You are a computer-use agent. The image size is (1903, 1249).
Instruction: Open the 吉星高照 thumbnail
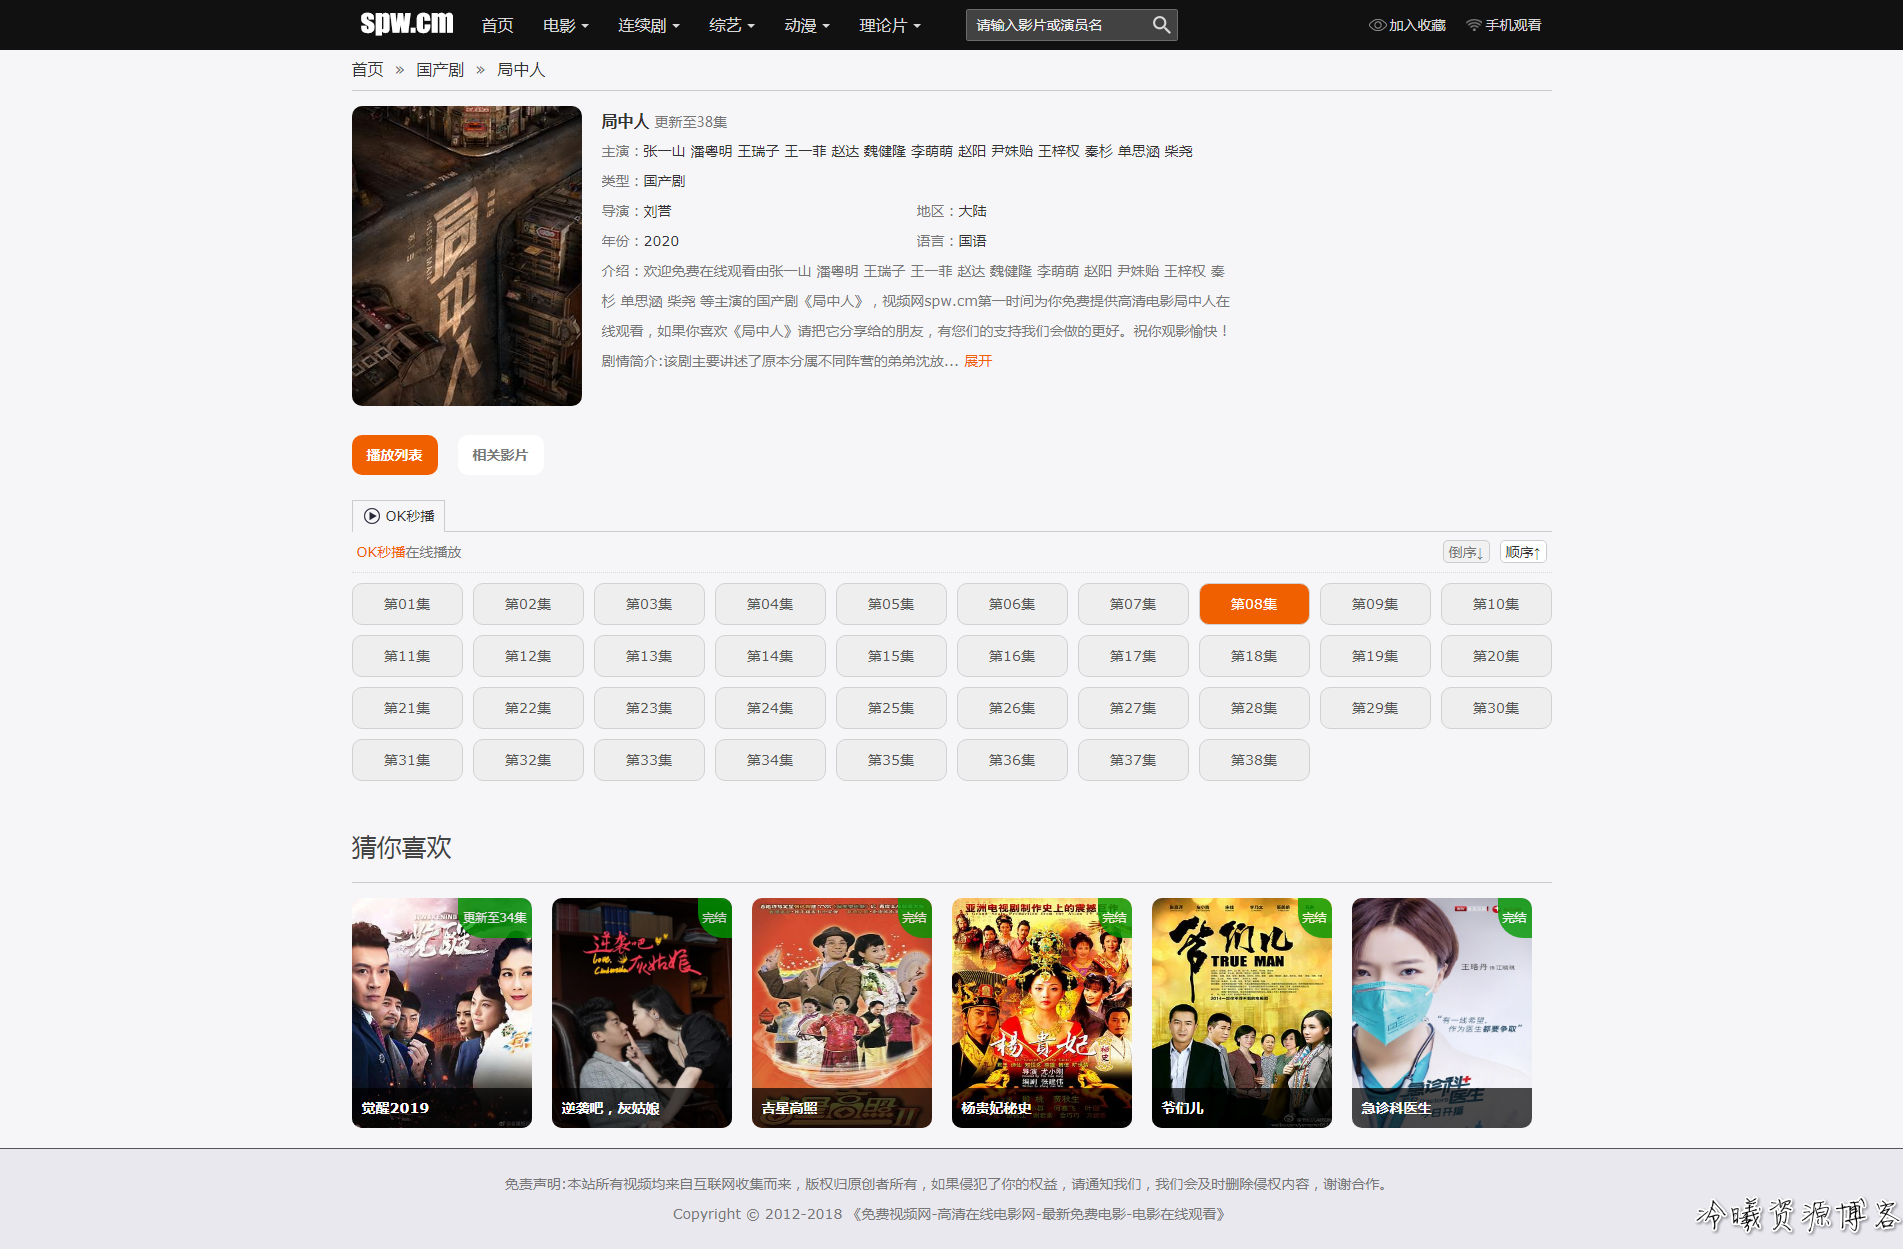click(x=842, y=1013)
